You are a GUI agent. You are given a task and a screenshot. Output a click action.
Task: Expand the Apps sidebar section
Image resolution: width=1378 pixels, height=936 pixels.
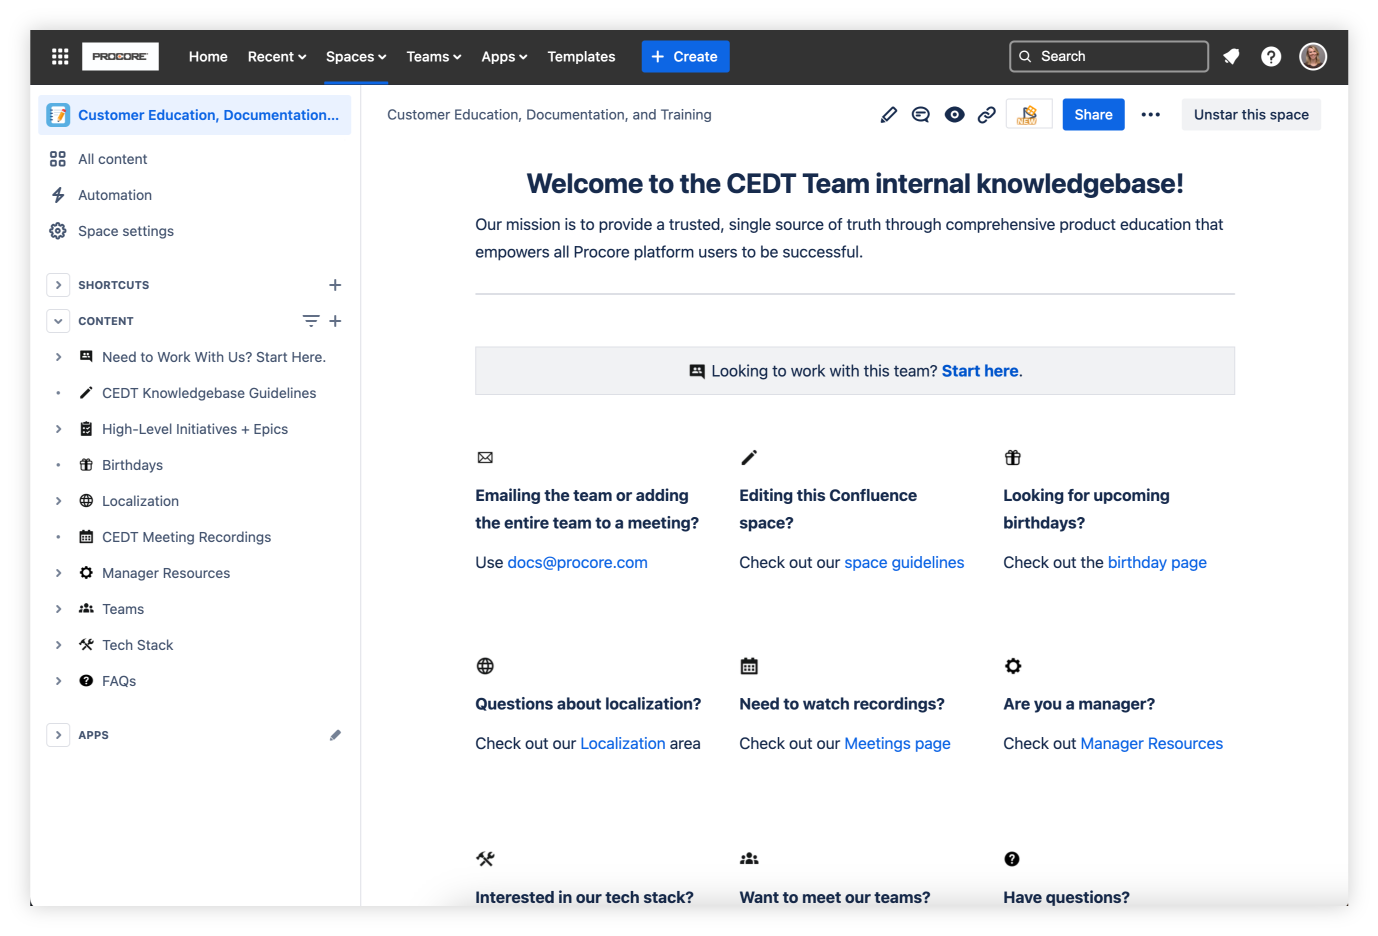(58, 735)
